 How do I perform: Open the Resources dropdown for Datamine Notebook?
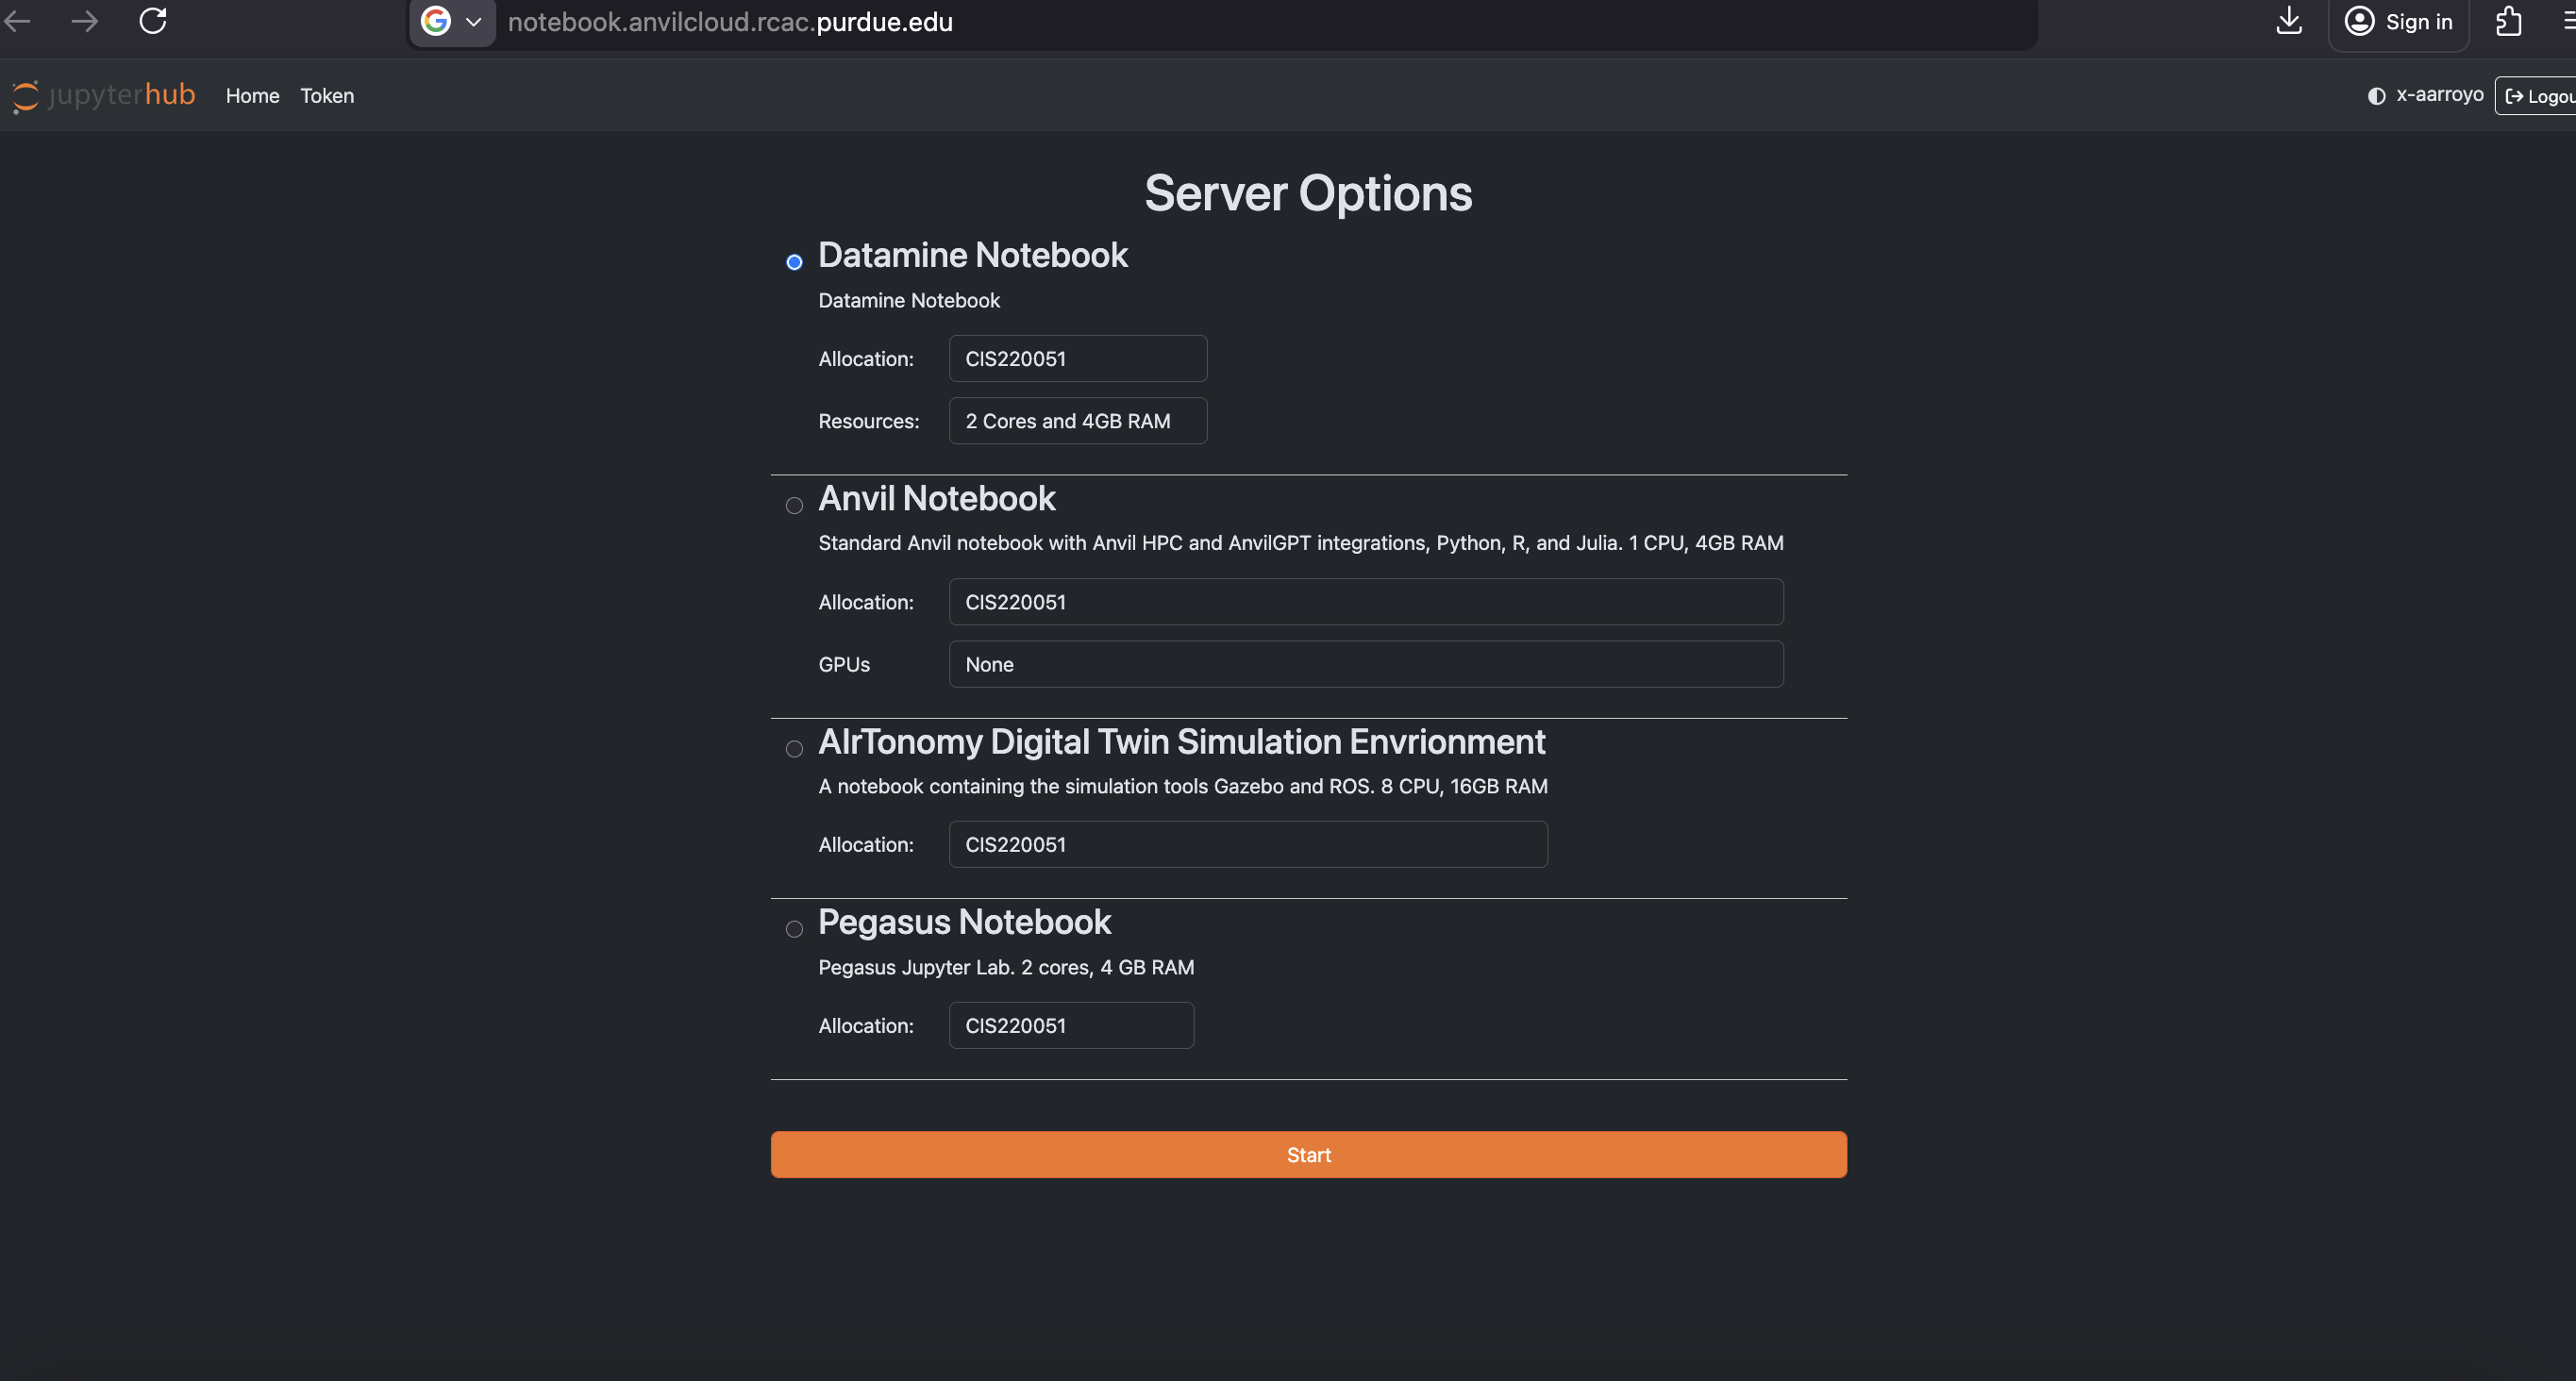click(1077, 421)
